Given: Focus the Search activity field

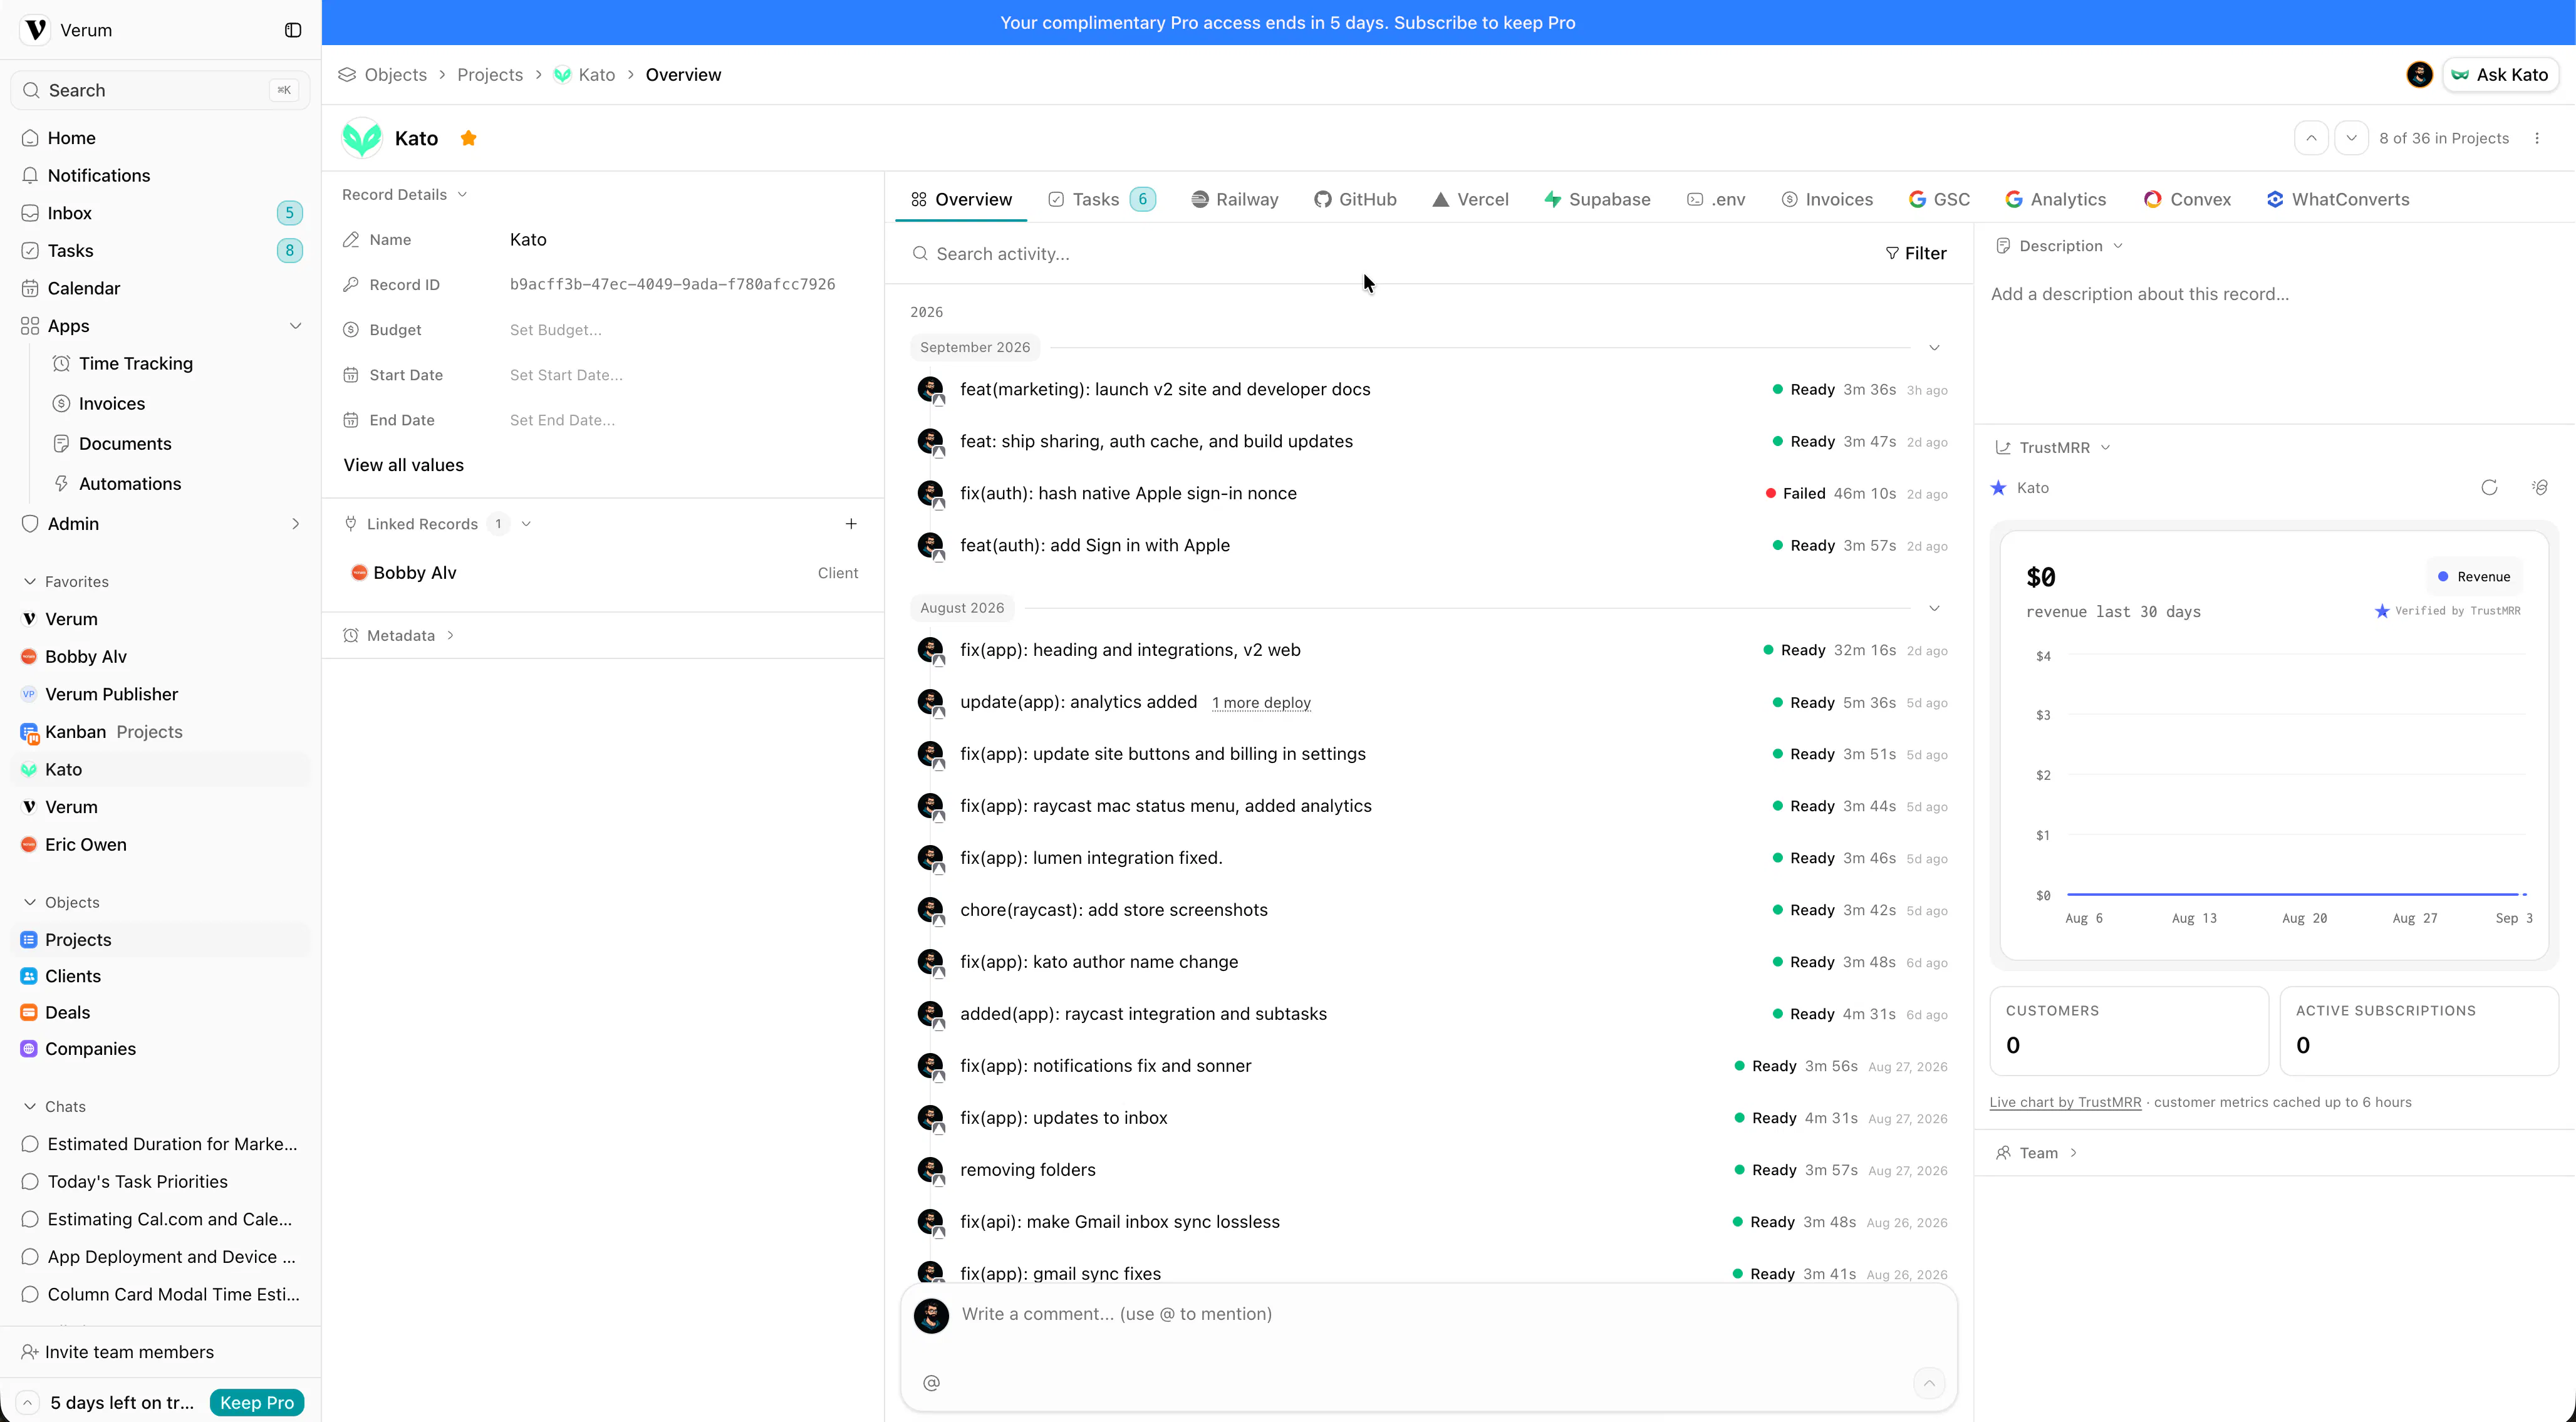Looking at the screenshot, I should click(1390, 254).
